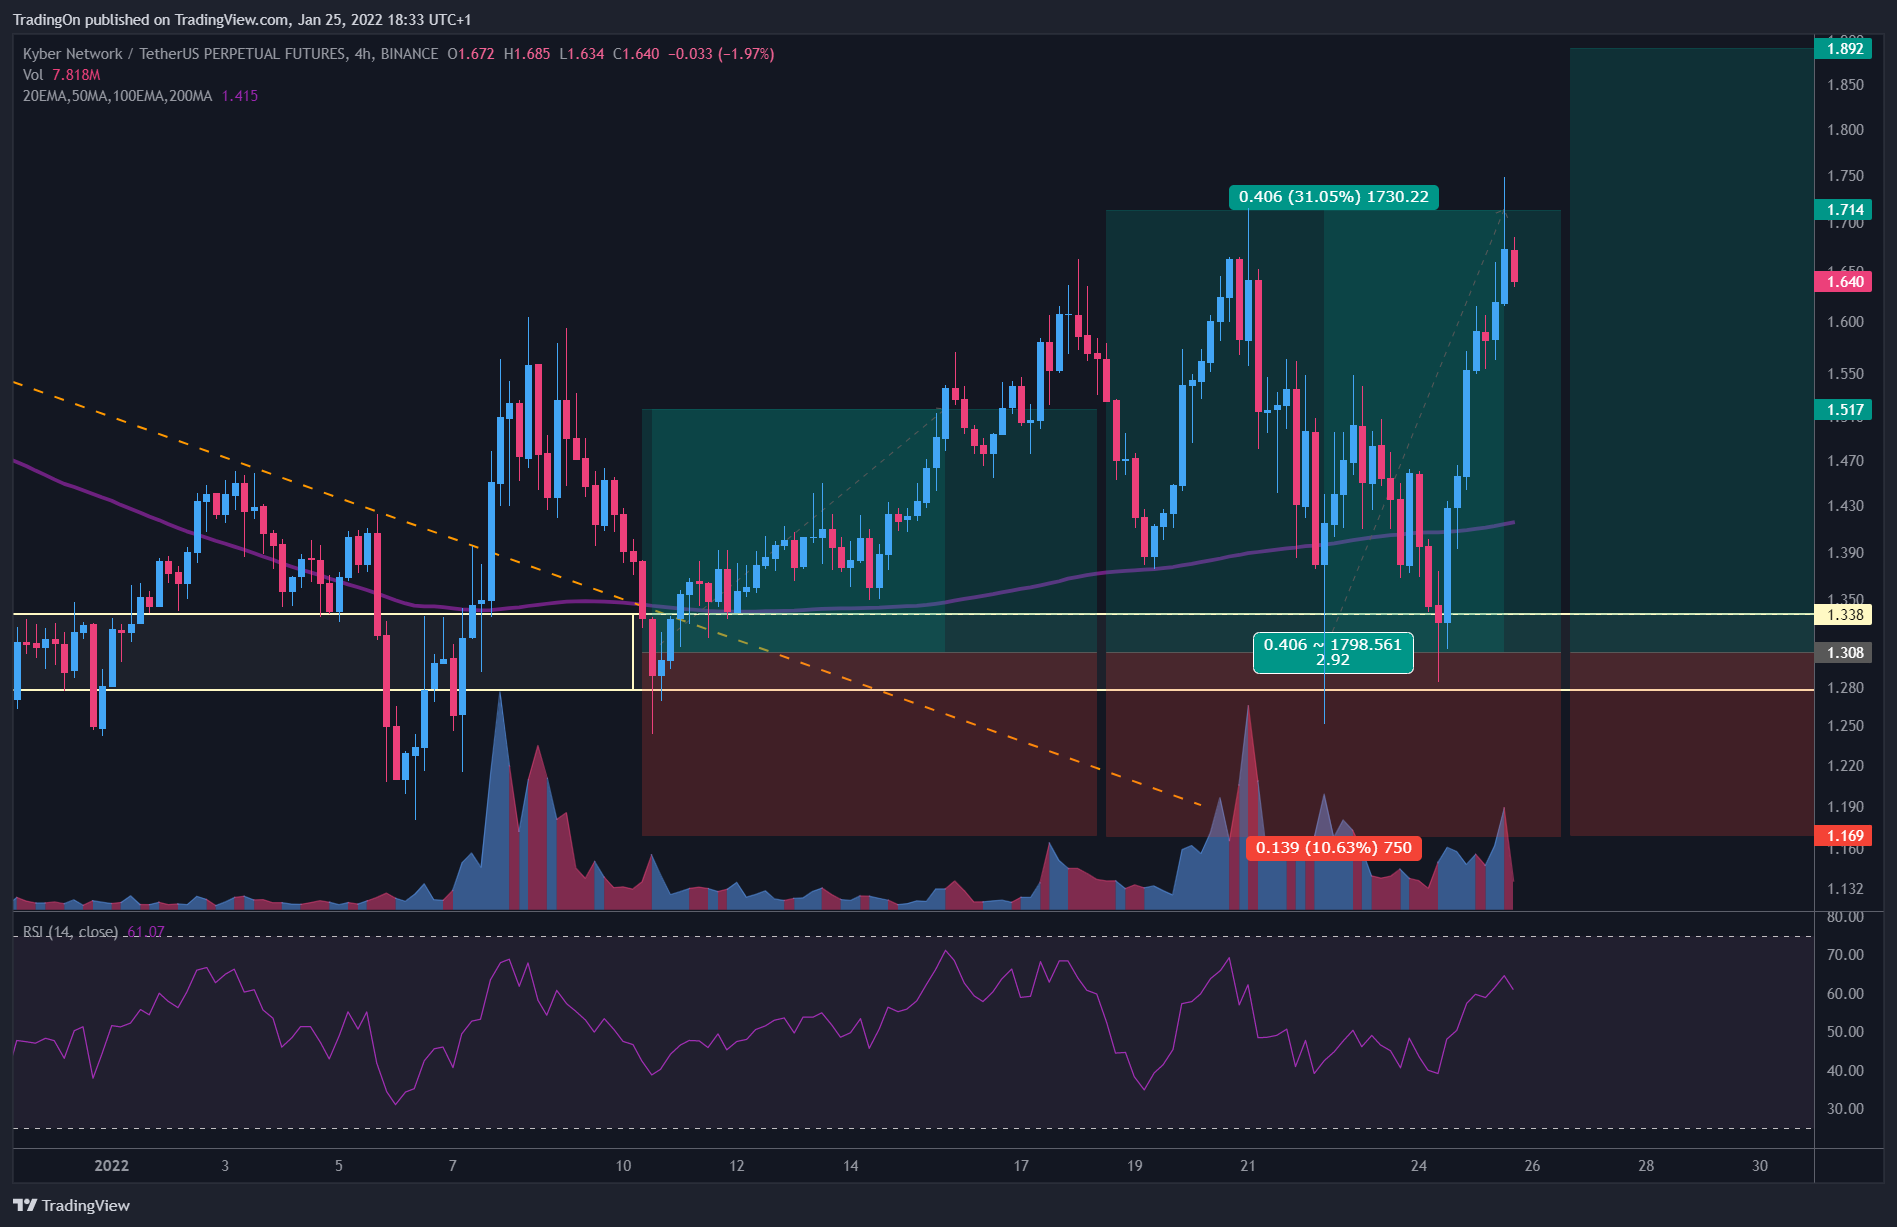
Task: Click the 1.800 price scale value
Action: click(1845, 130)
